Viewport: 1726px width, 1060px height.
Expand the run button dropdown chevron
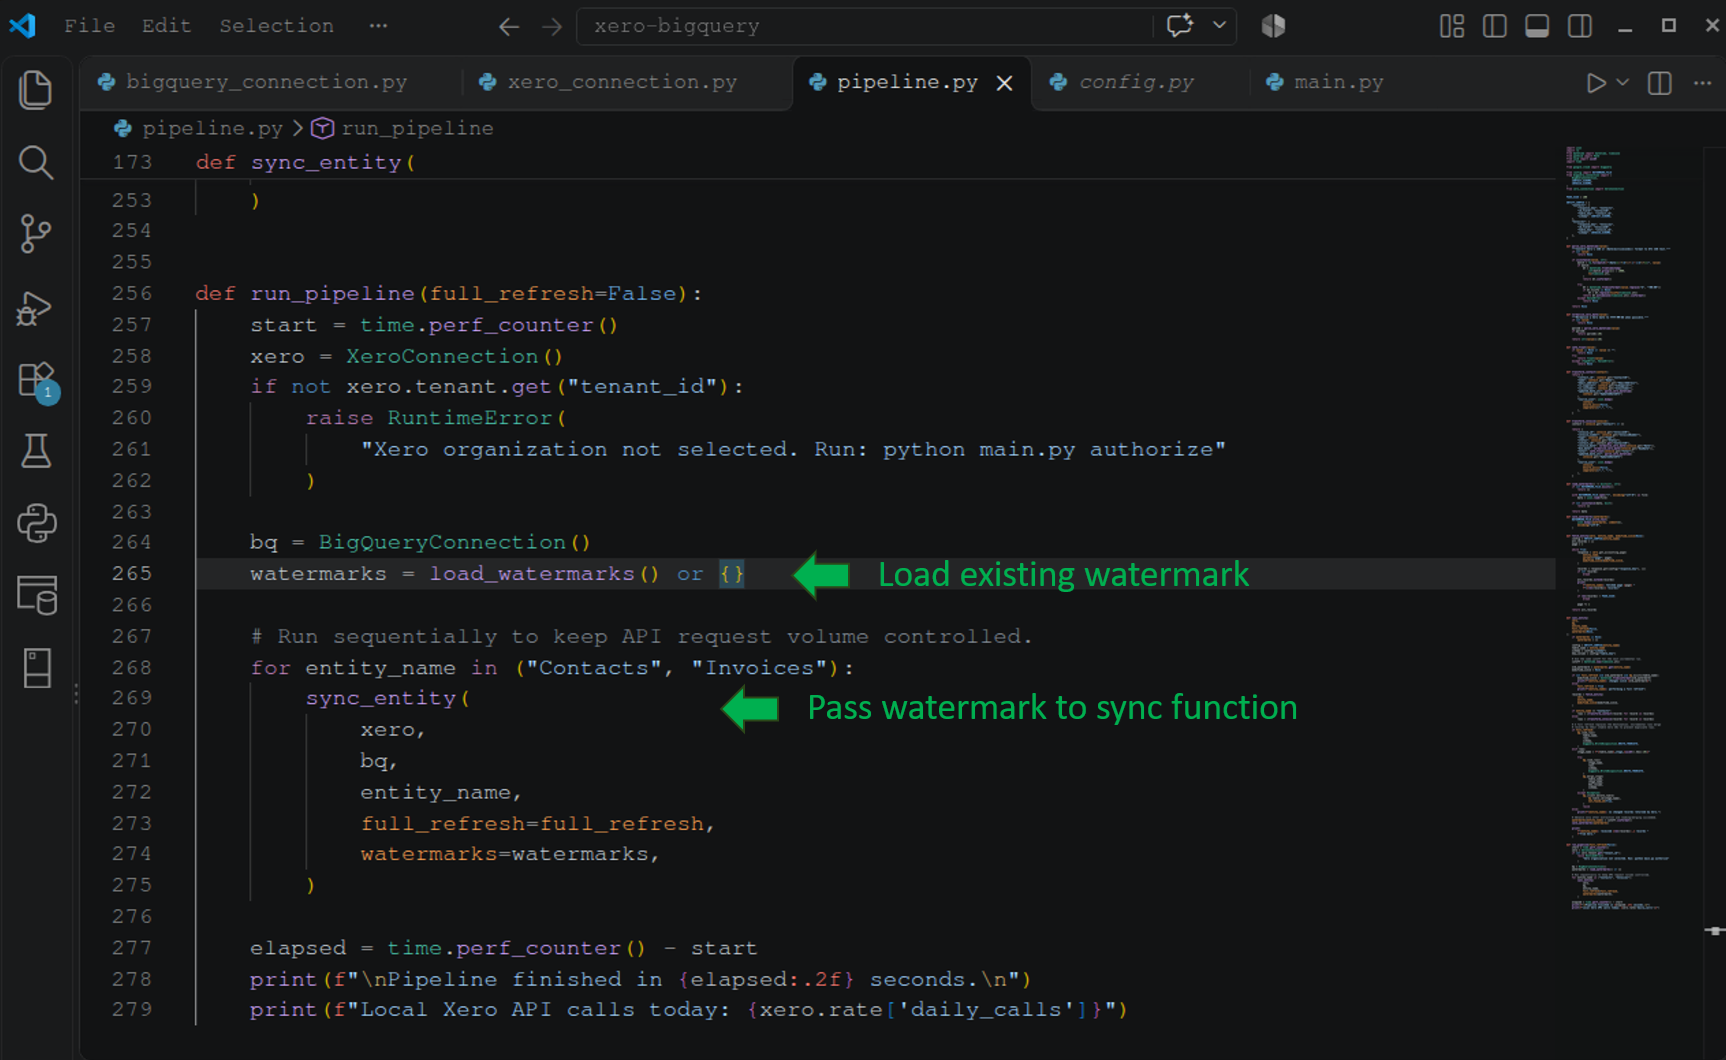tap(1623, 83)
